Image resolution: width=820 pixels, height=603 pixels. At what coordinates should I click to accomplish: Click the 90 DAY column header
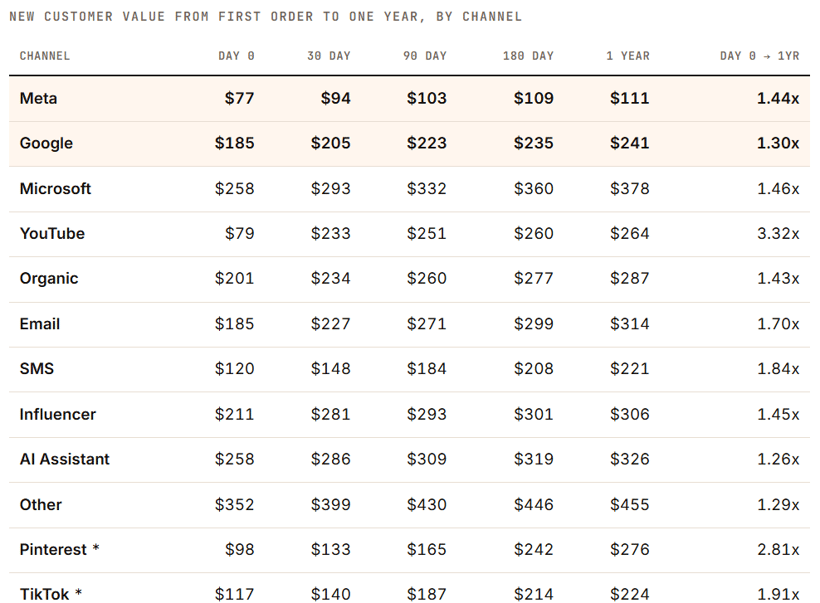click(425, 56)
